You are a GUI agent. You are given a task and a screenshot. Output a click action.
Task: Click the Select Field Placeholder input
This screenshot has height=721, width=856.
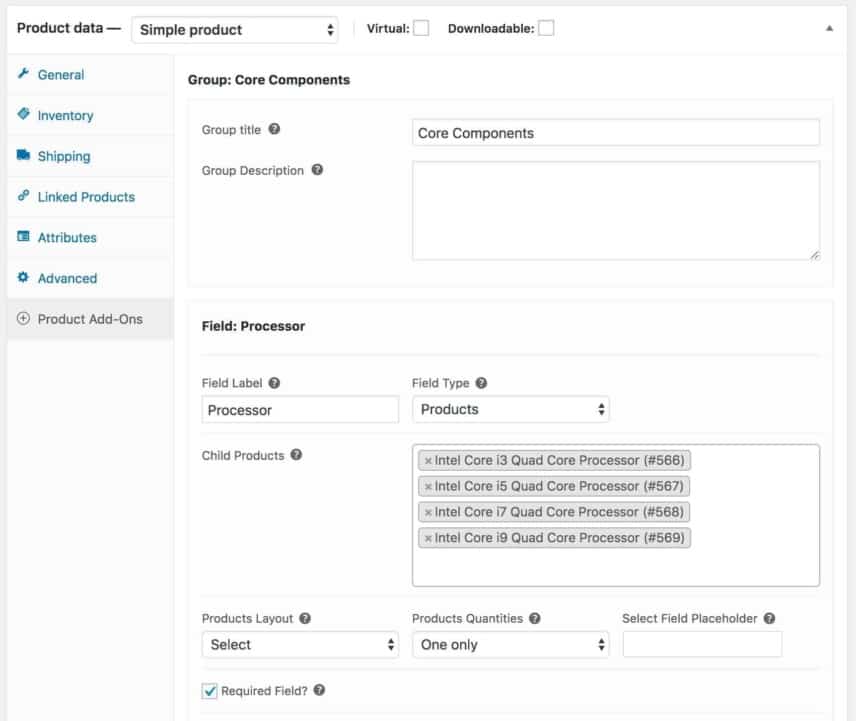point(702,644)
